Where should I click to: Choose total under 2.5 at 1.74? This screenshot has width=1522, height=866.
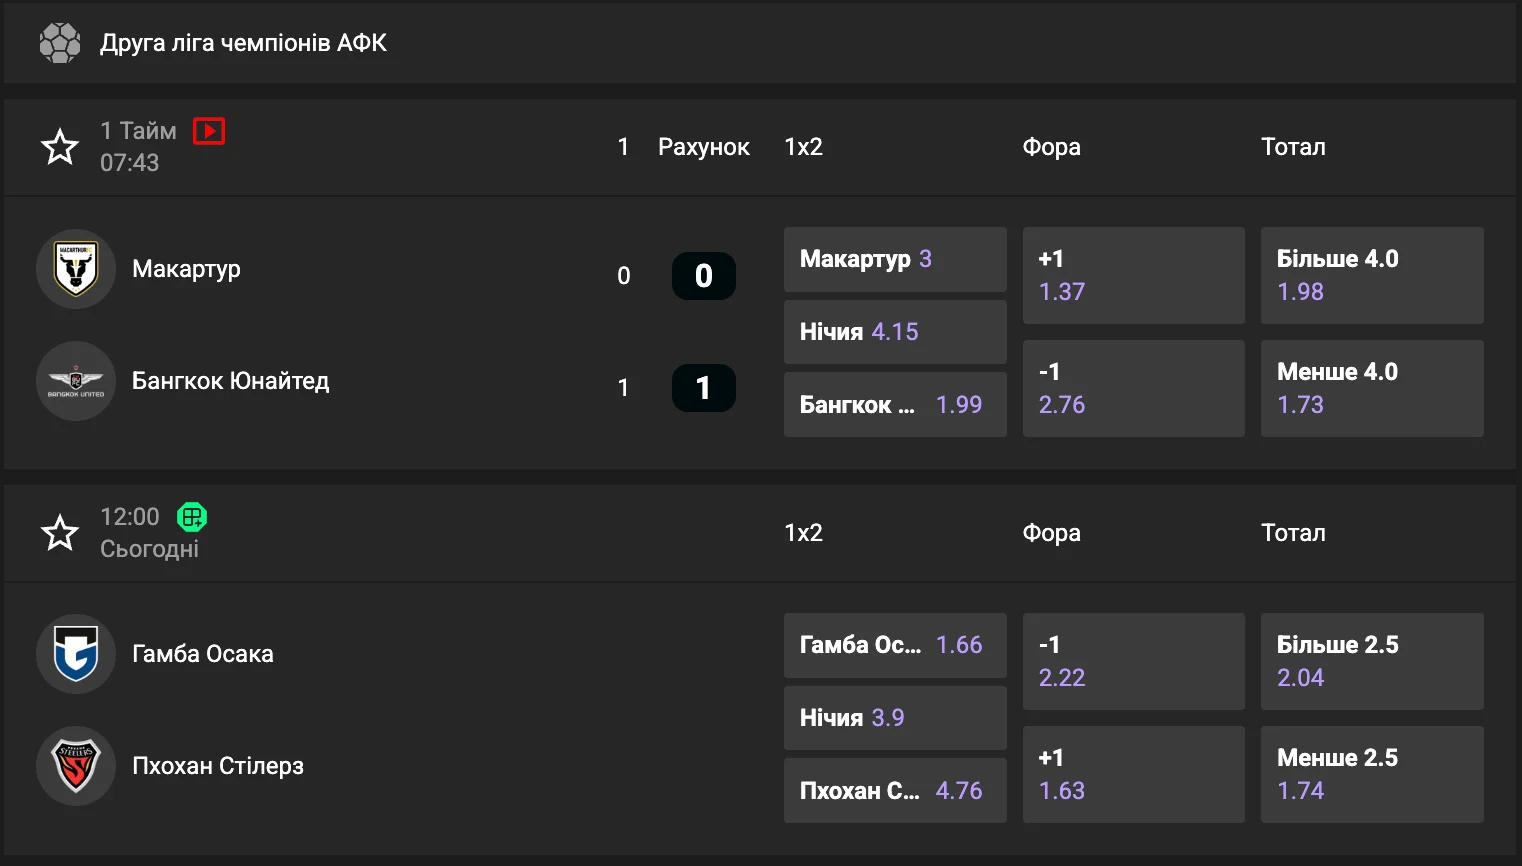(1371, 774)
